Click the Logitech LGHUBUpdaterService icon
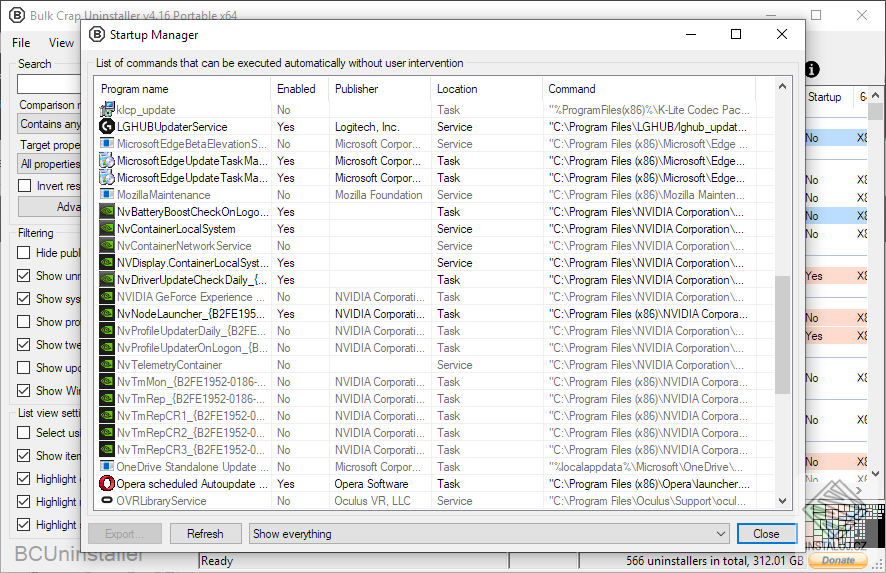This screenshot has width=886, height=573. pos(107,127)
